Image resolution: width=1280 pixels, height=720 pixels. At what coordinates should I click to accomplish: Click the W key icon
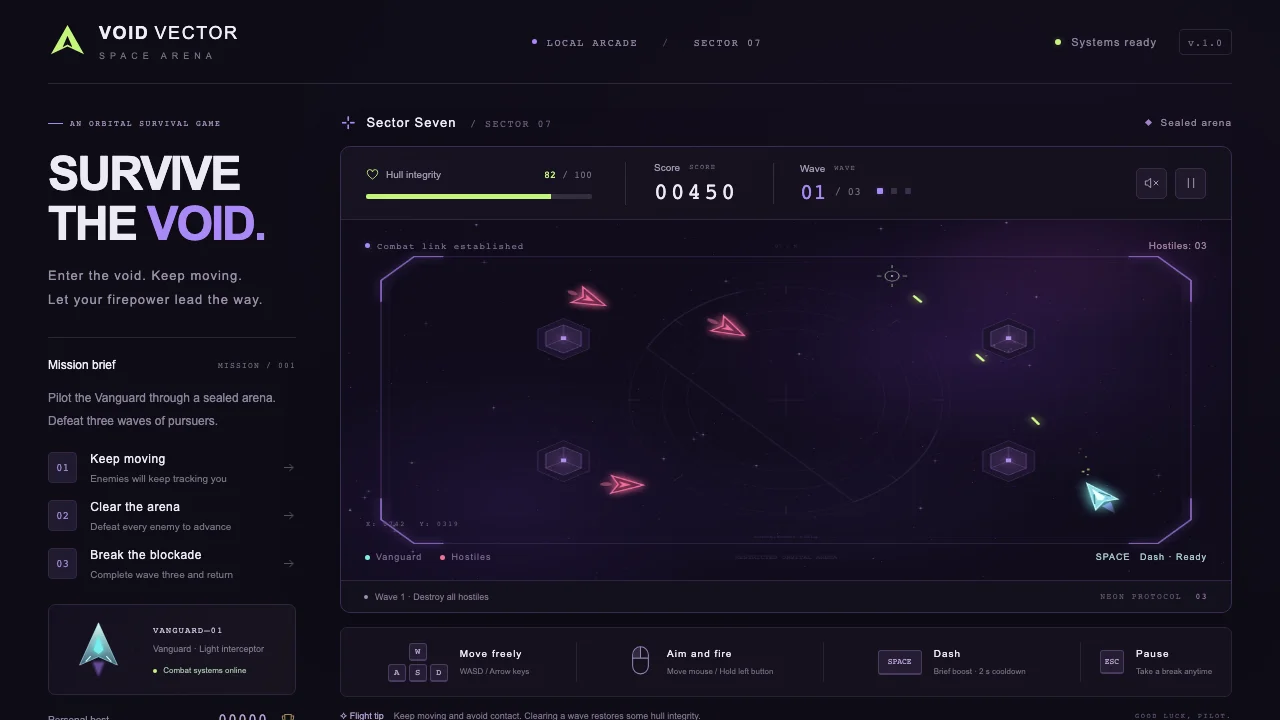click(x=418, y=652)
